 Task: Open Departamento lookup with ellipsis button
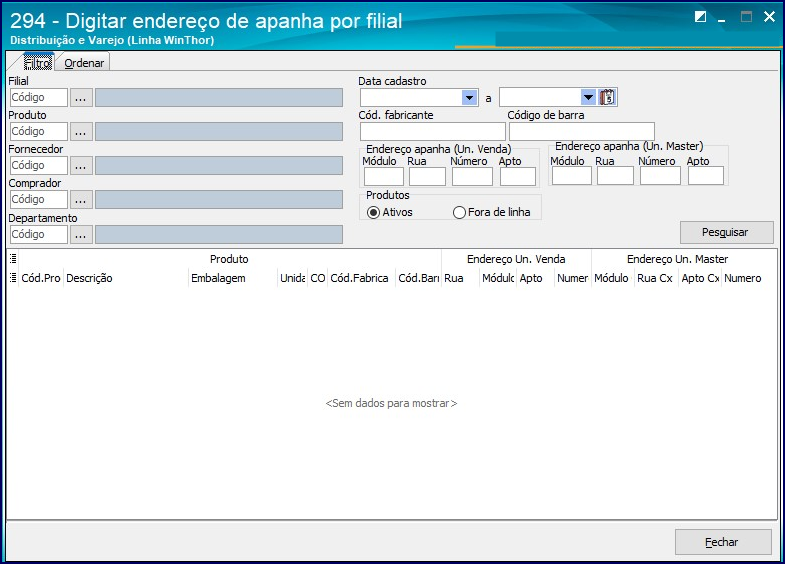click(81, 235)
